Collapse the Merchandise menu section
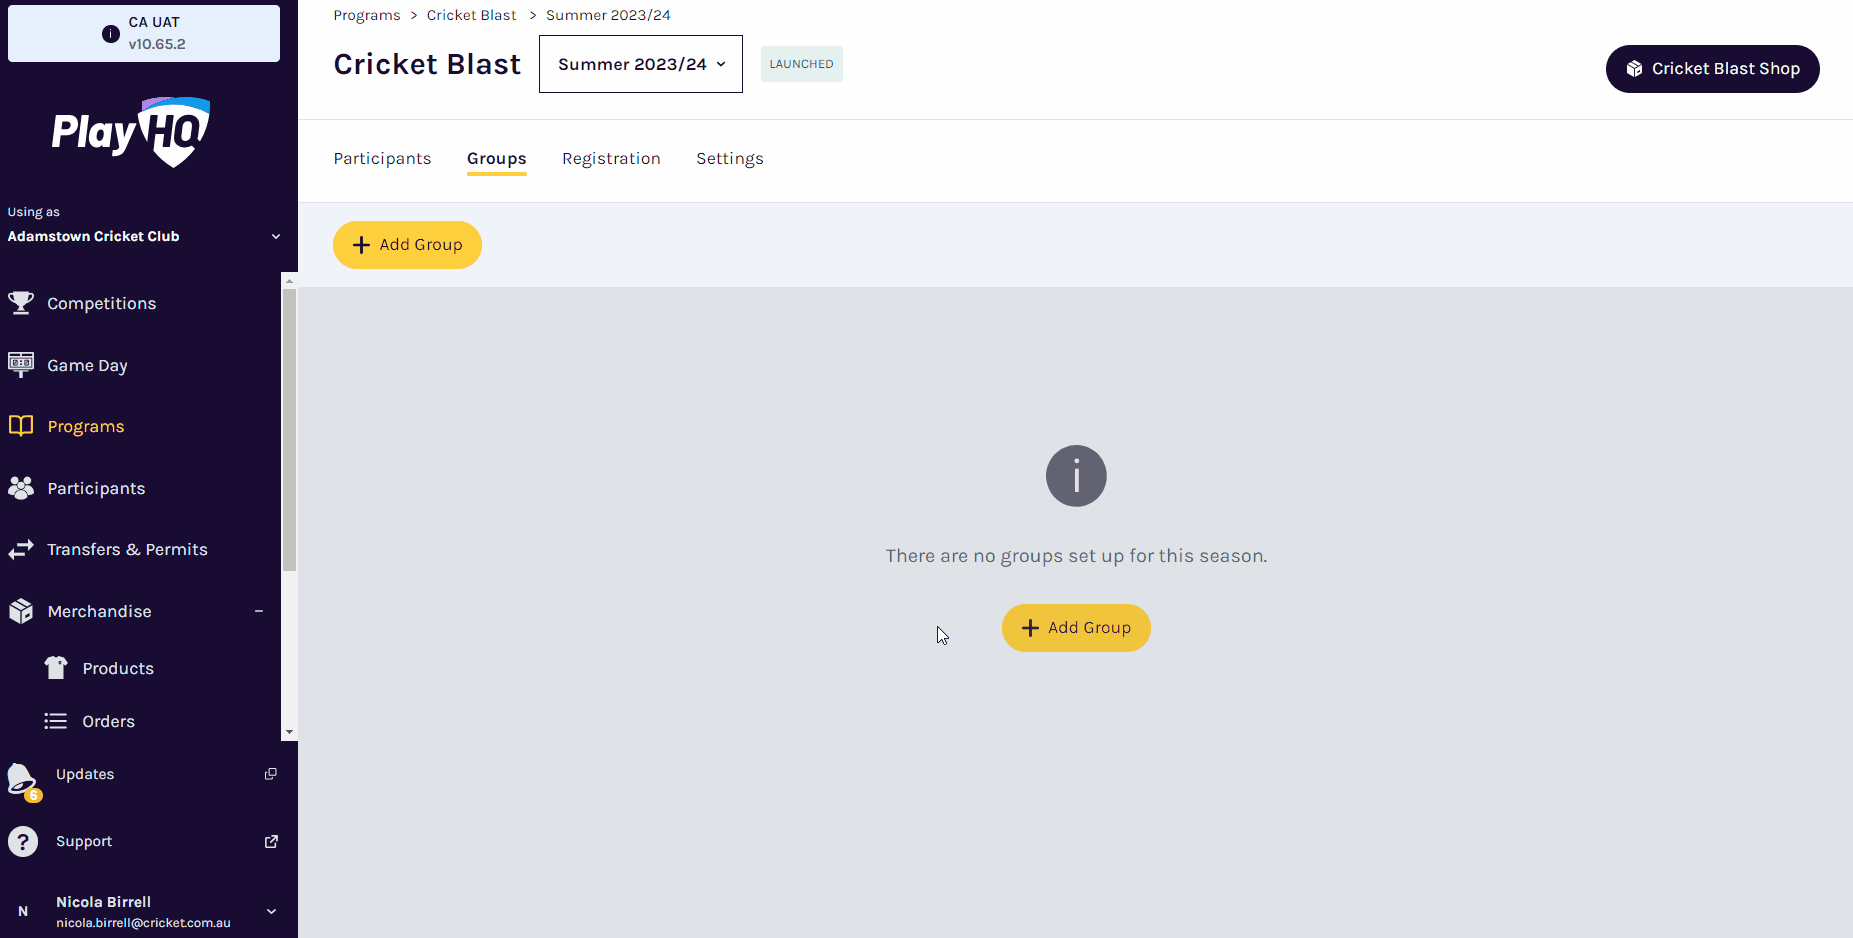The image size is (1853, 938). [259, 611]
